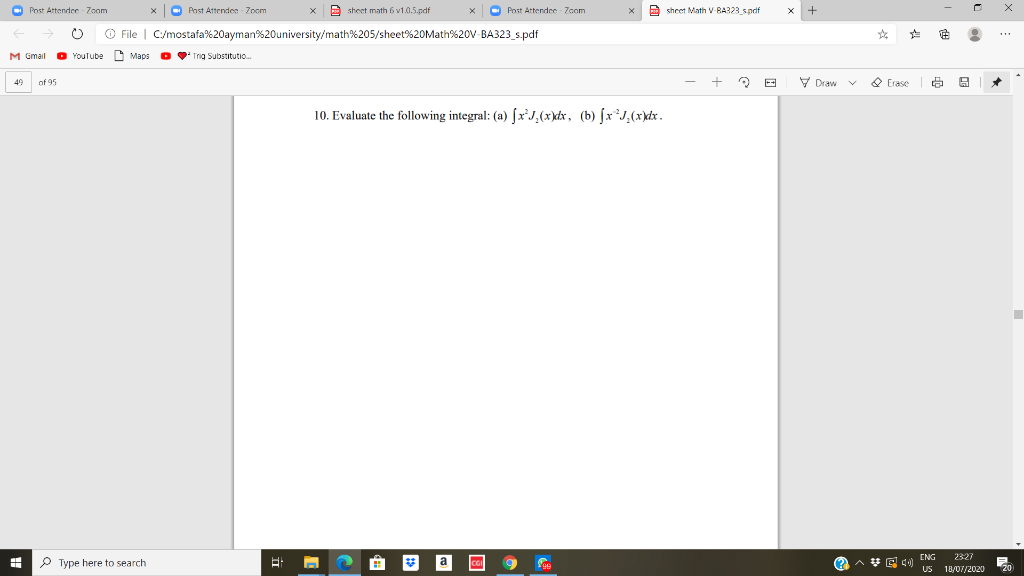Zoom in on the PDF
The width and height of the screenshot is (1024, 576).
click(717, 82)
